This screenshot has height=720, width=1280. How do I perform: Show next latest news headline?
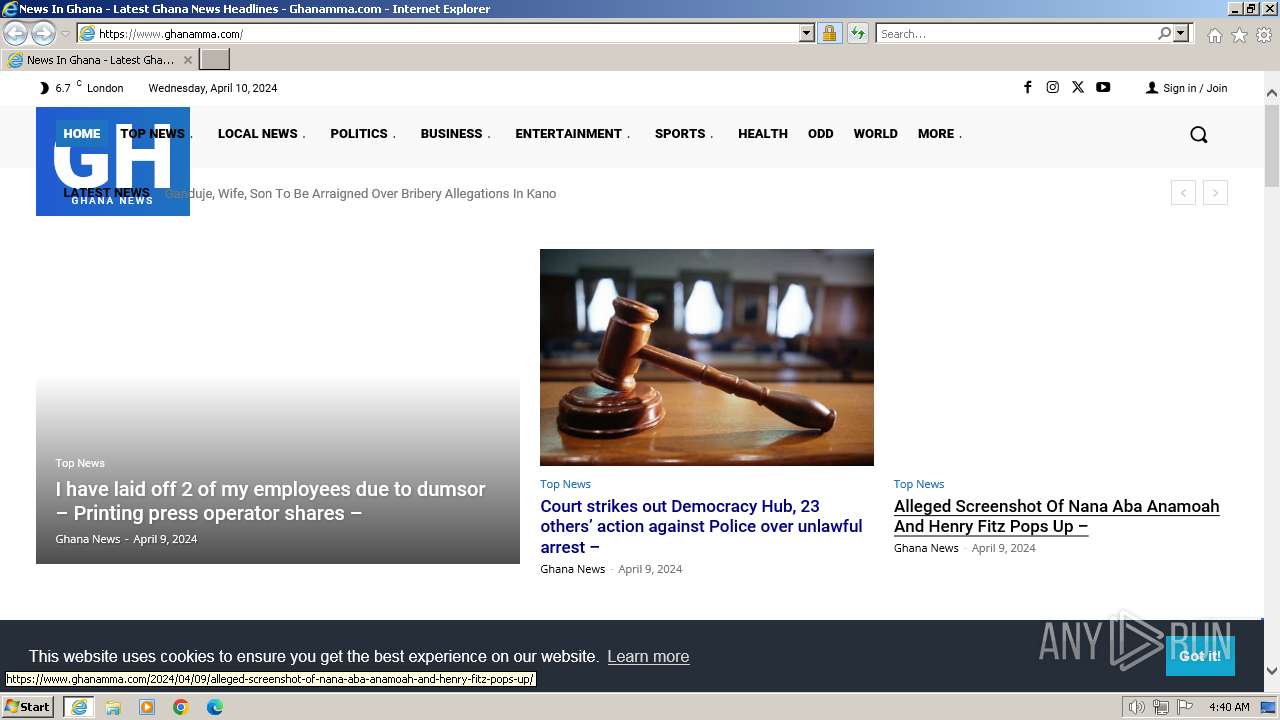[x=1215, y=193]
